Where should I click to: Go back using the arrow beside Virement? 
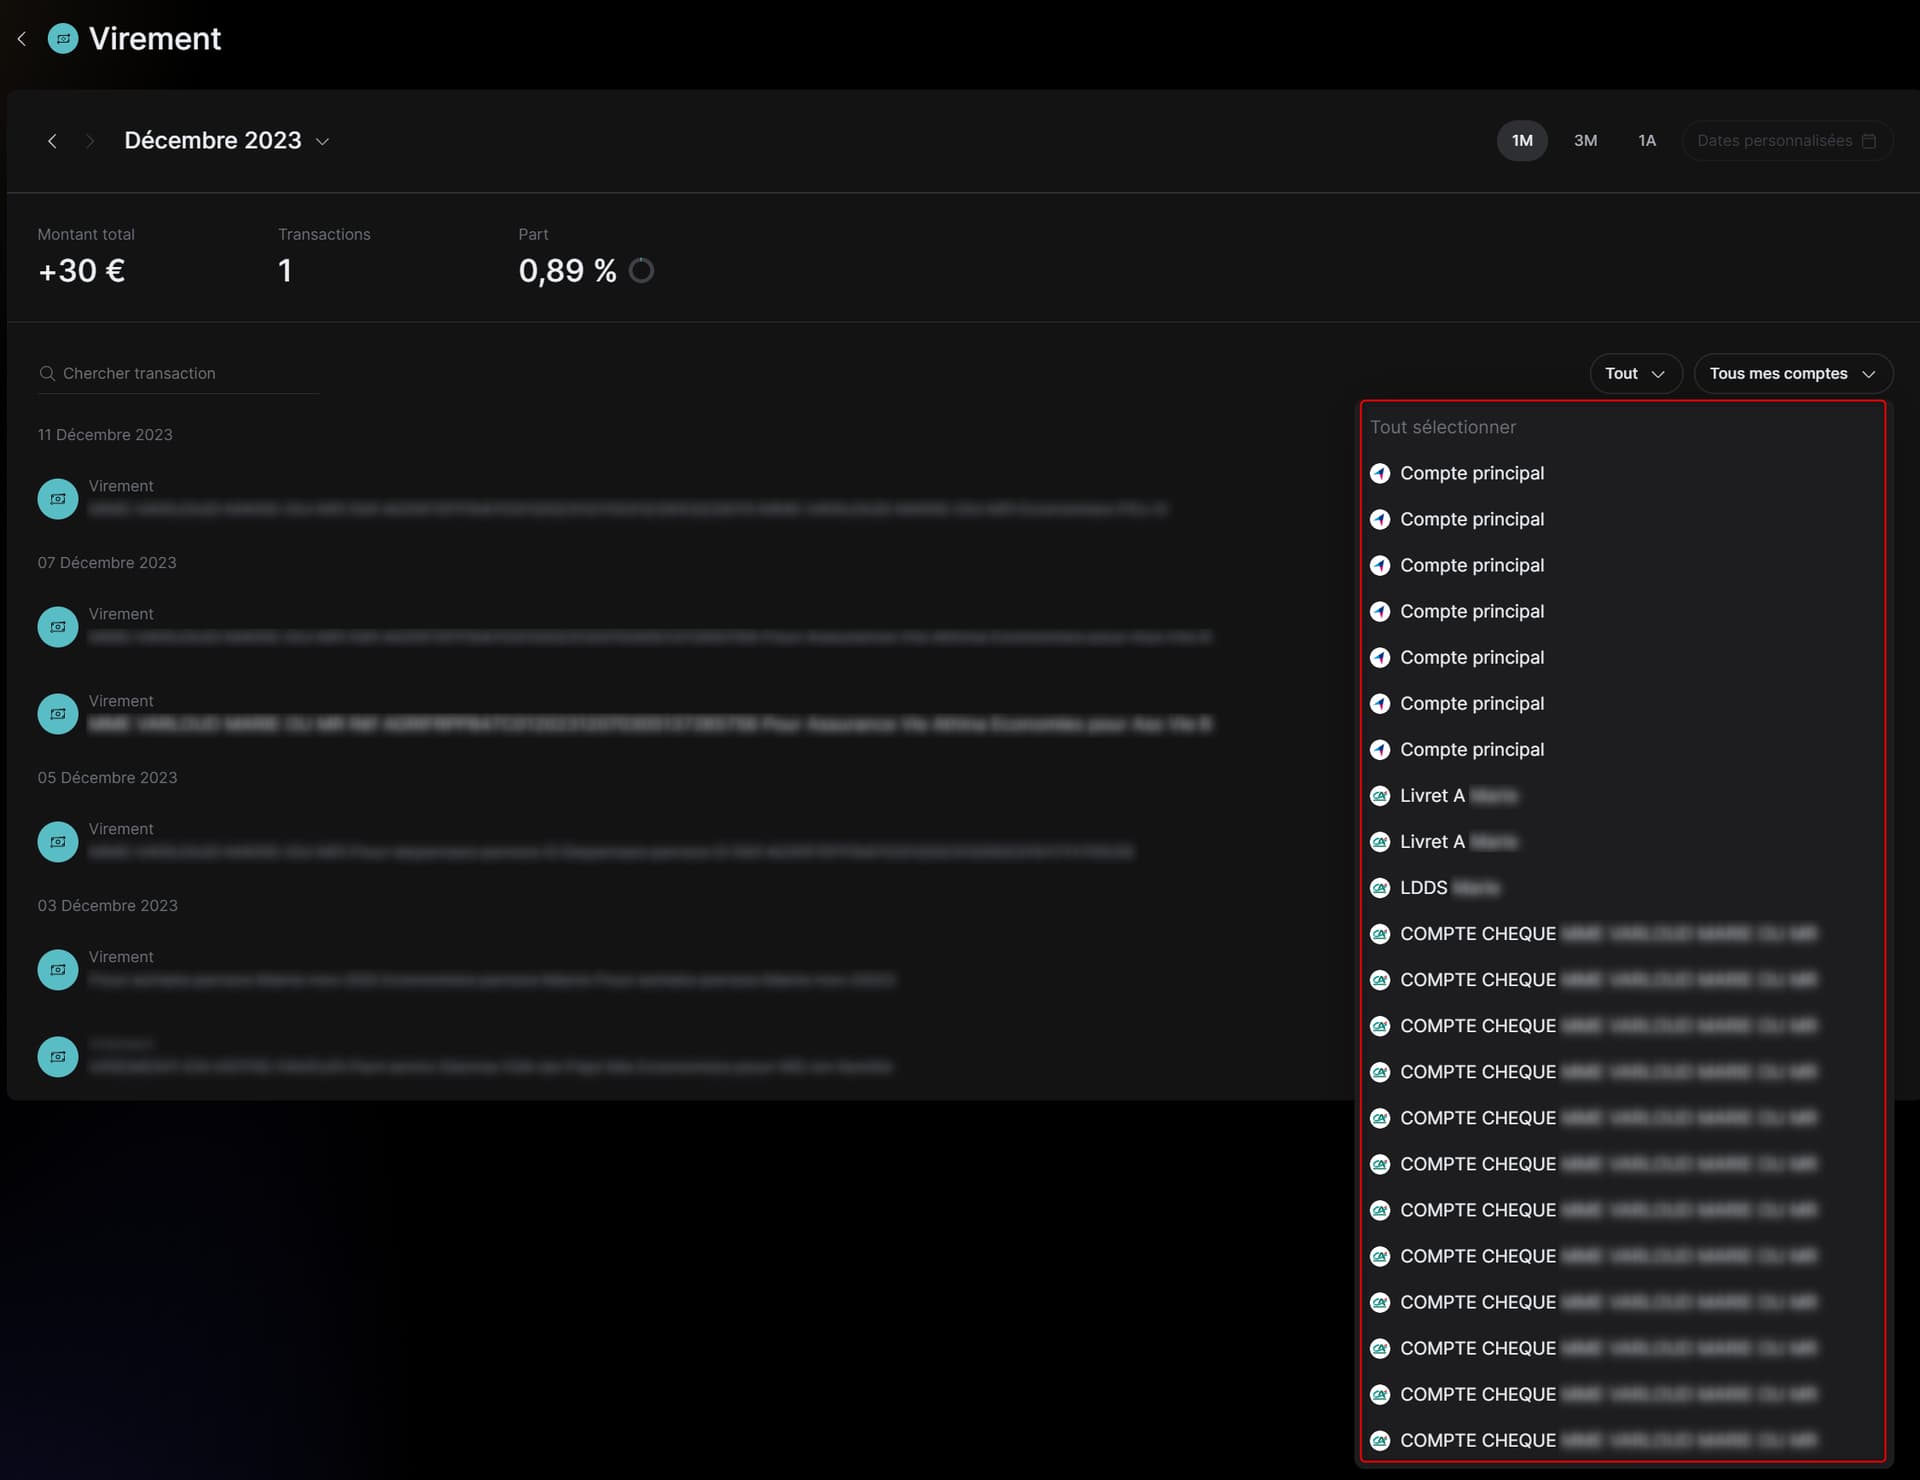coord(22,39)
